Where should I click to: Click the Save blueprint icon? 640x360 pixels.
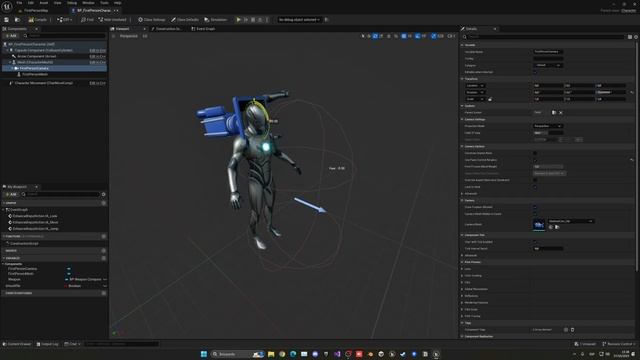(7, 20)
